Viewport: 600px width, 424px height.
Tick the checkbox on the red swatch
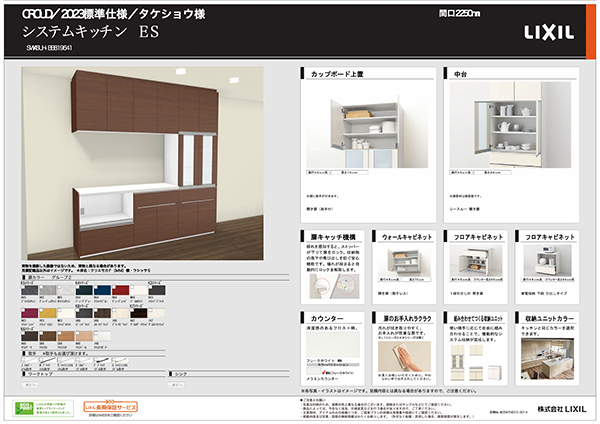[114, 287]
